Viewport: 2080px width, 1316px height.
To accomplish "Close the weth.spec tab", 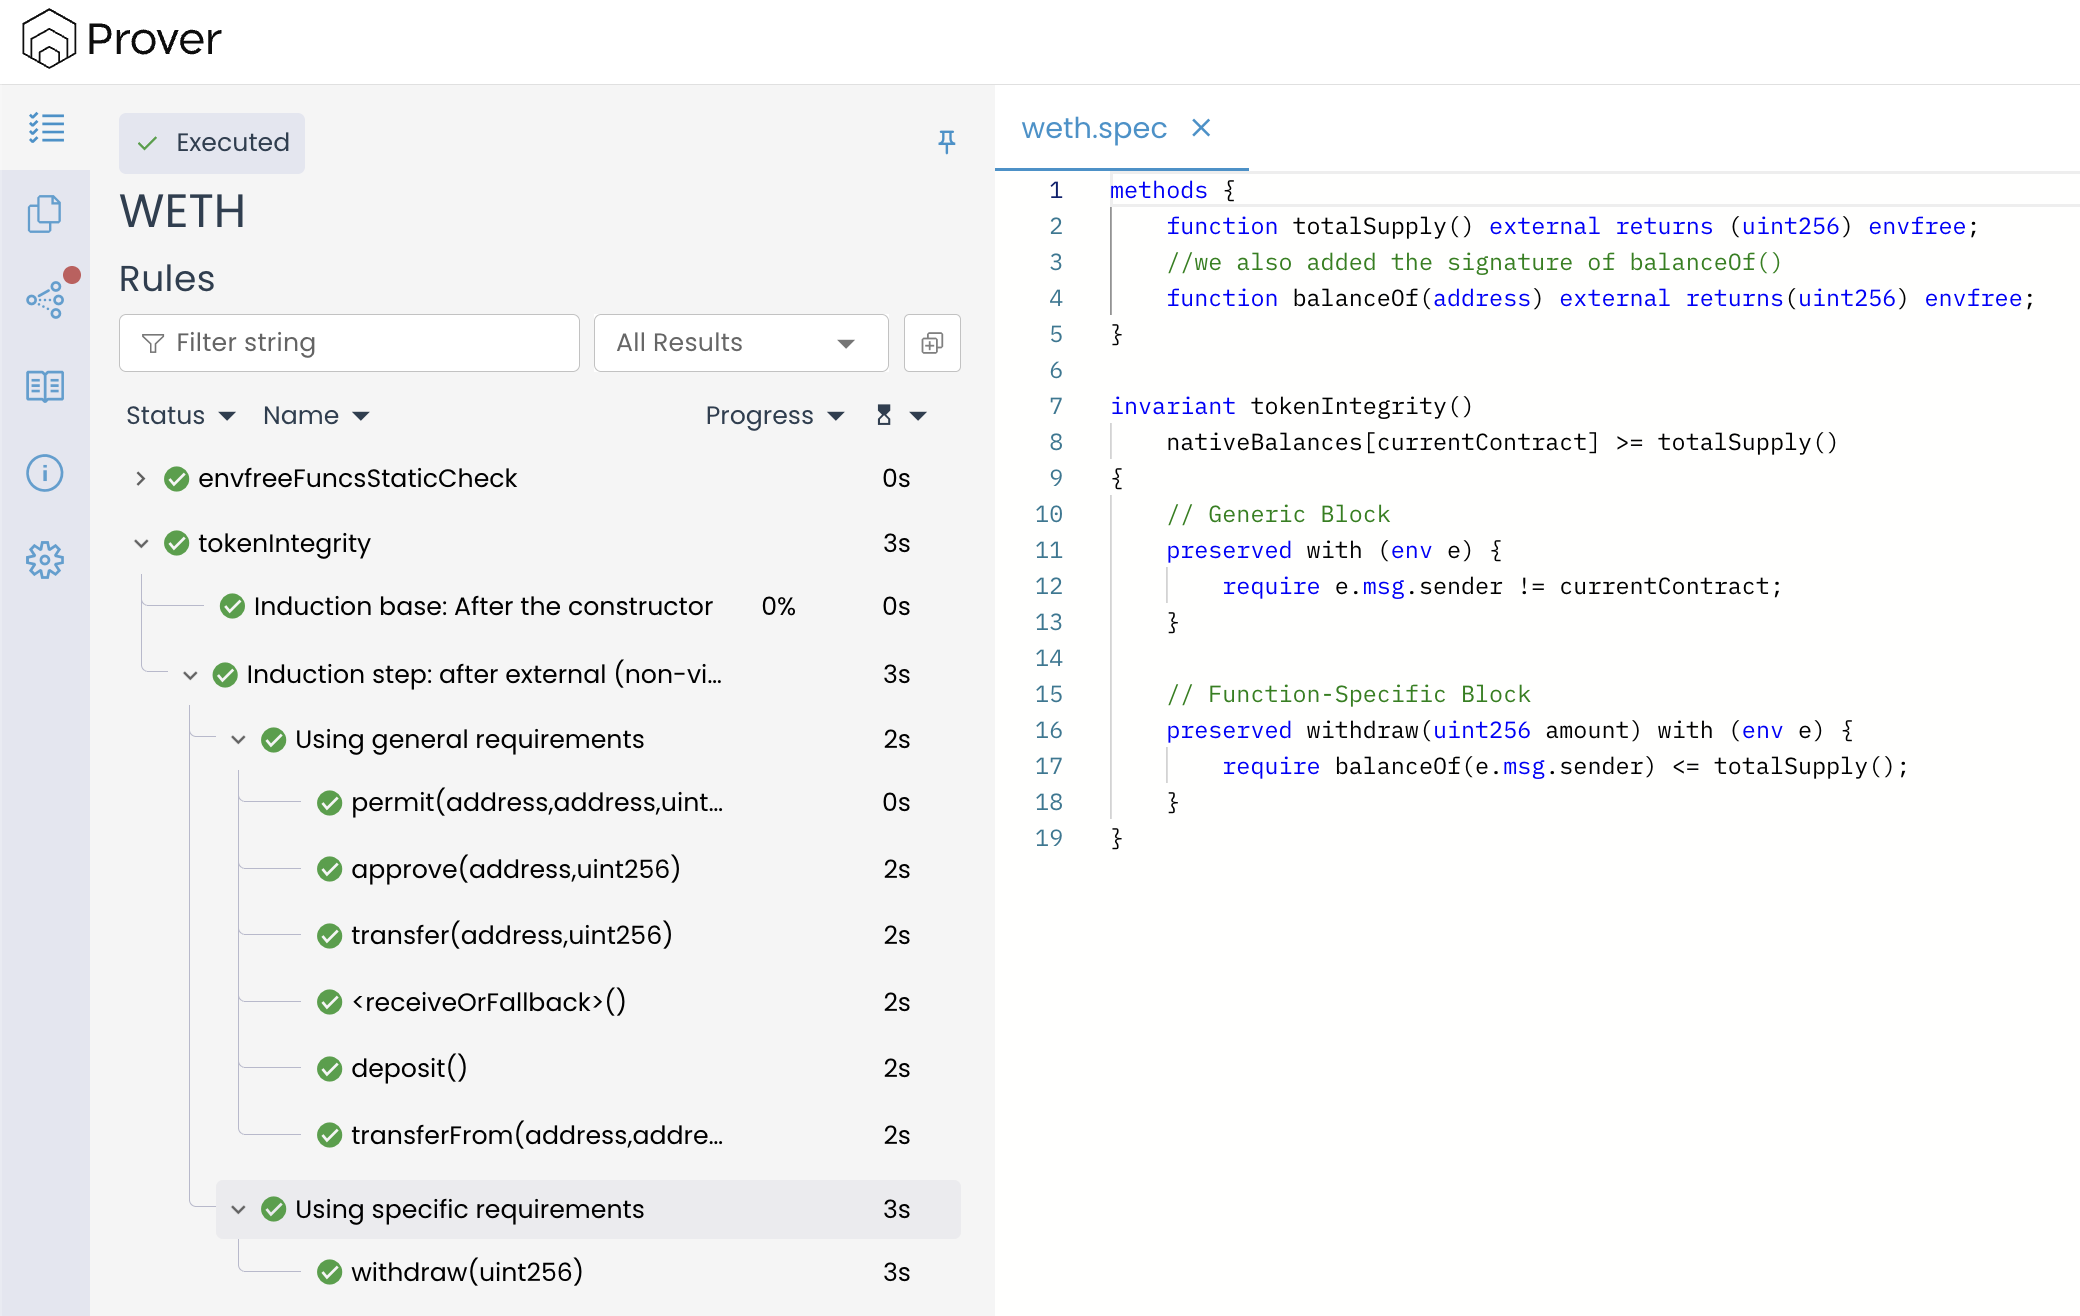I will [x=1201, y=128].
